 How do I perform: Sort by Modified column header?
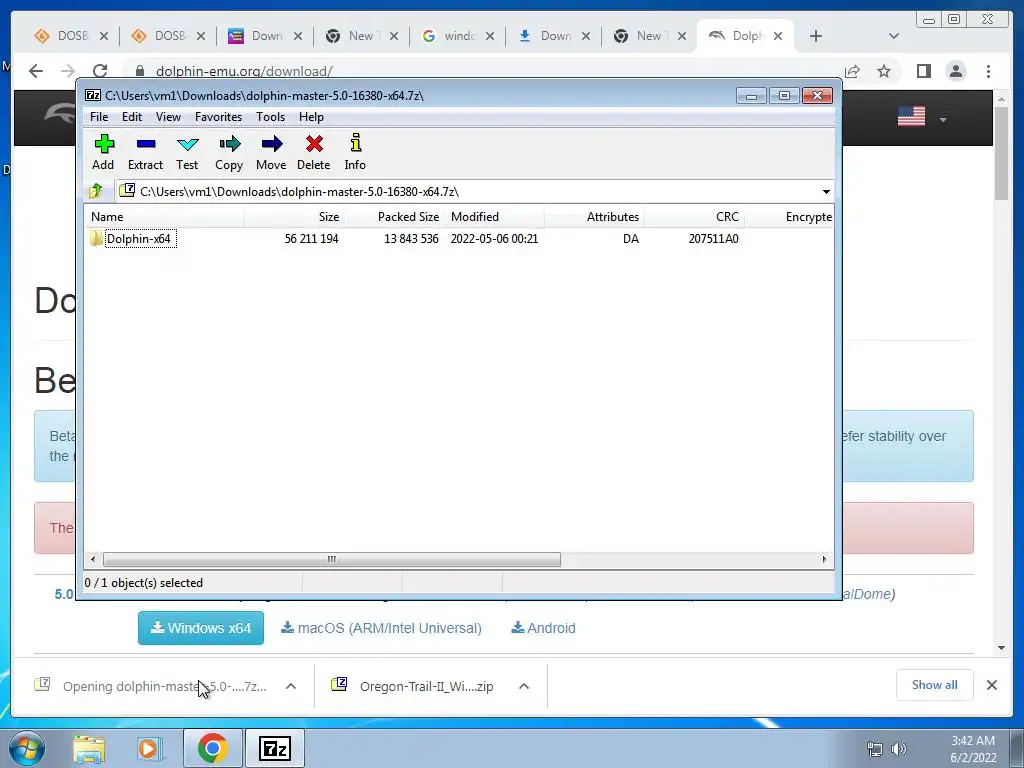click(x=494, y=217)
